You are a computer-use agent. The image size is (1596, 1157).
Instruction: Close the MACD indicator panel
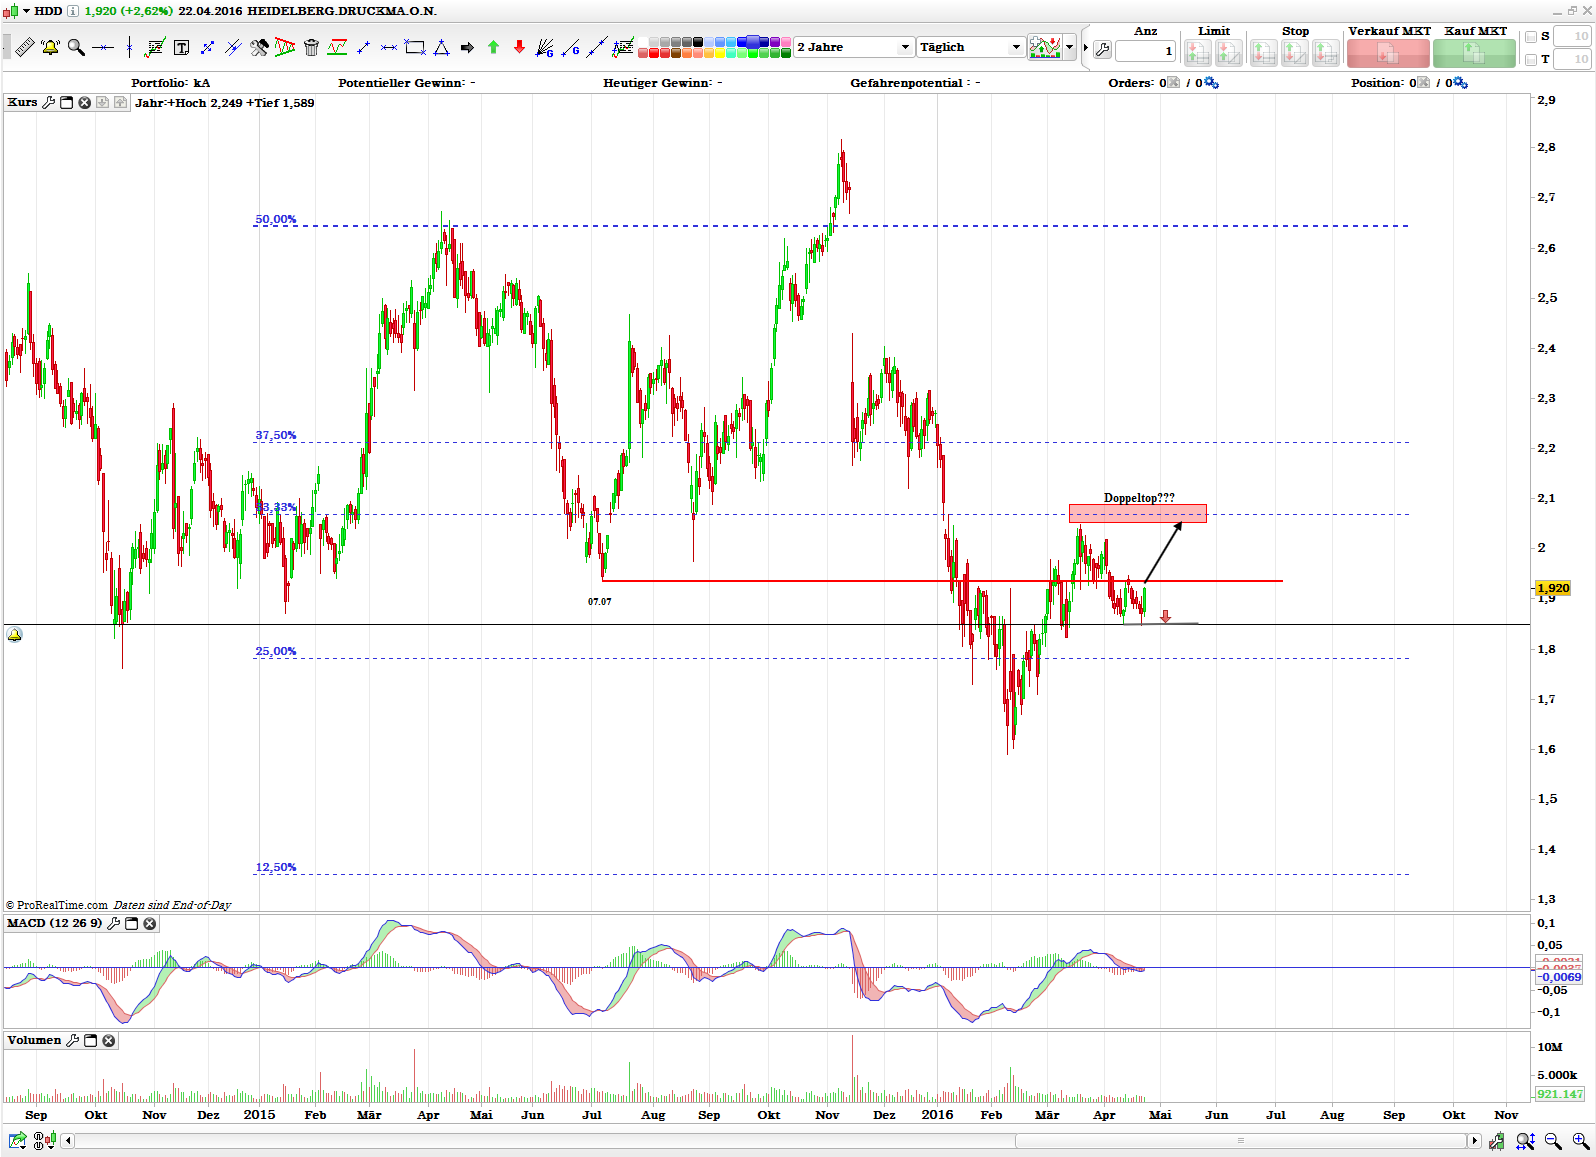(150, 923)
